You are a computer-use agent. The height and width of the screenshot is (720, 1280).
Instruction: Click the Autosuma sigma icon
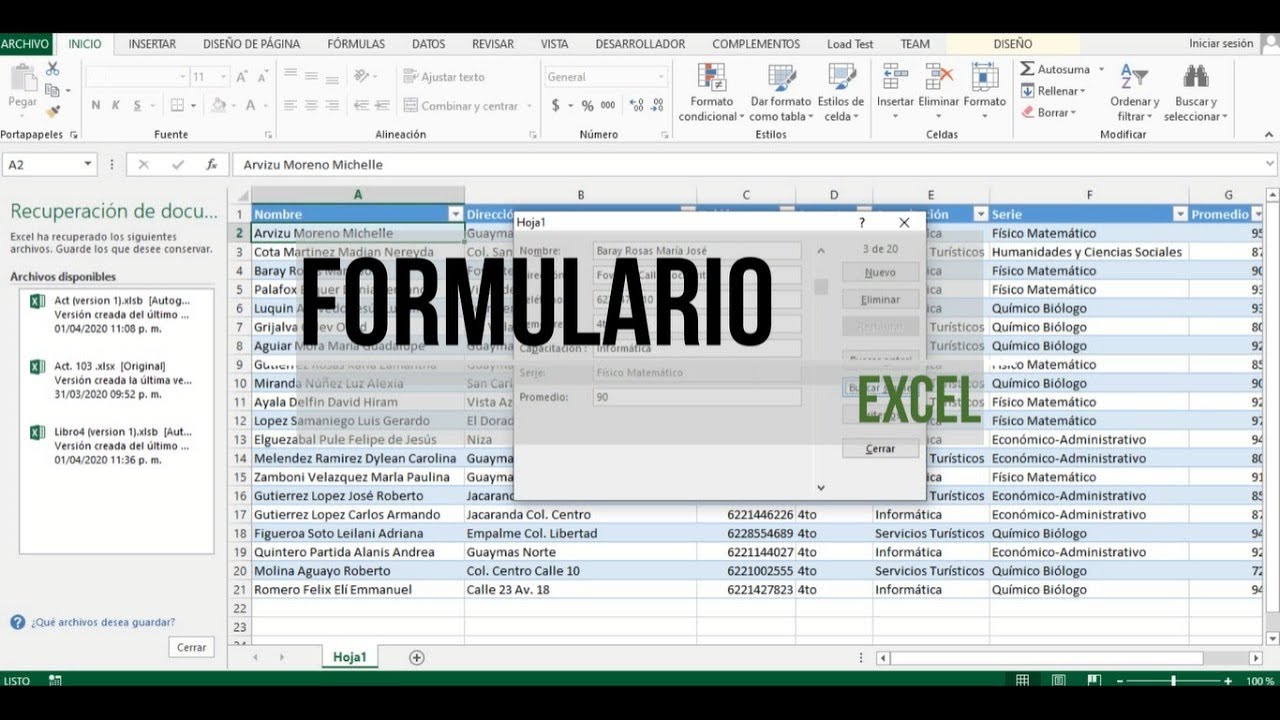[x=1027, y=69]
